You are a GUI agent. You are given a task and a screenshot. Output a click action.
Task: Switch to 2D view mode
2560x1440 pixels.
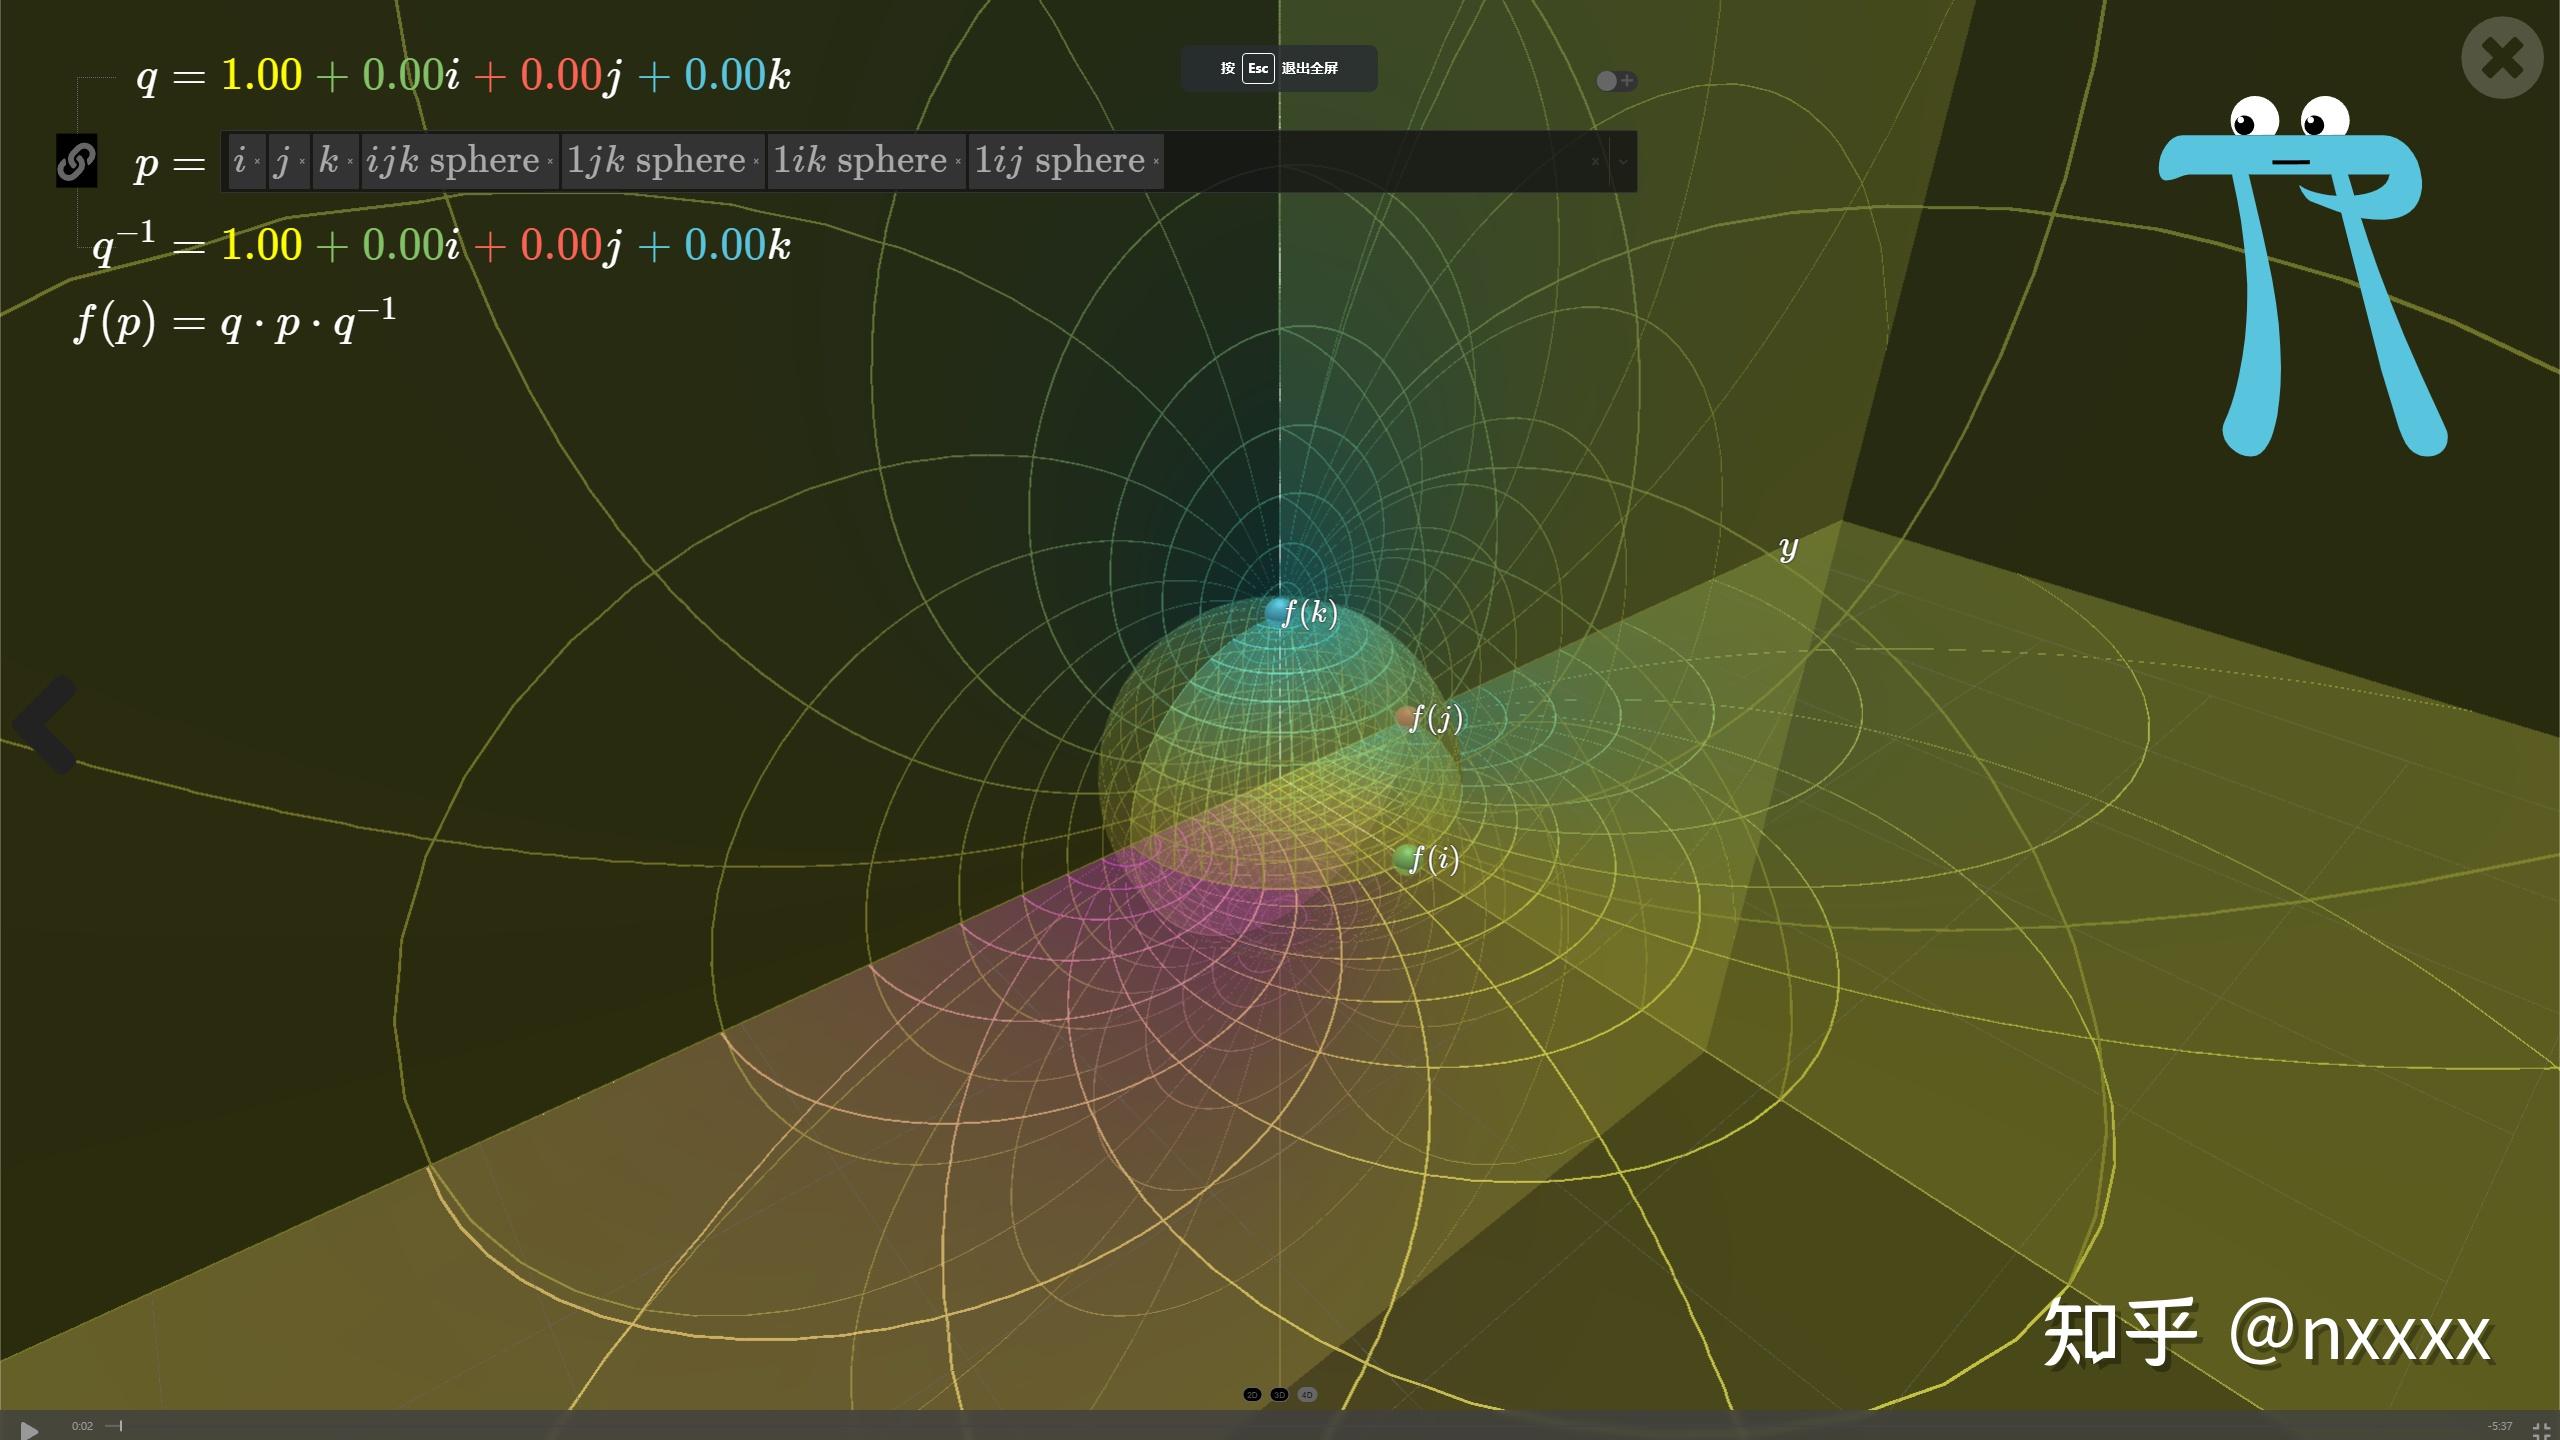[1252, 1395]
